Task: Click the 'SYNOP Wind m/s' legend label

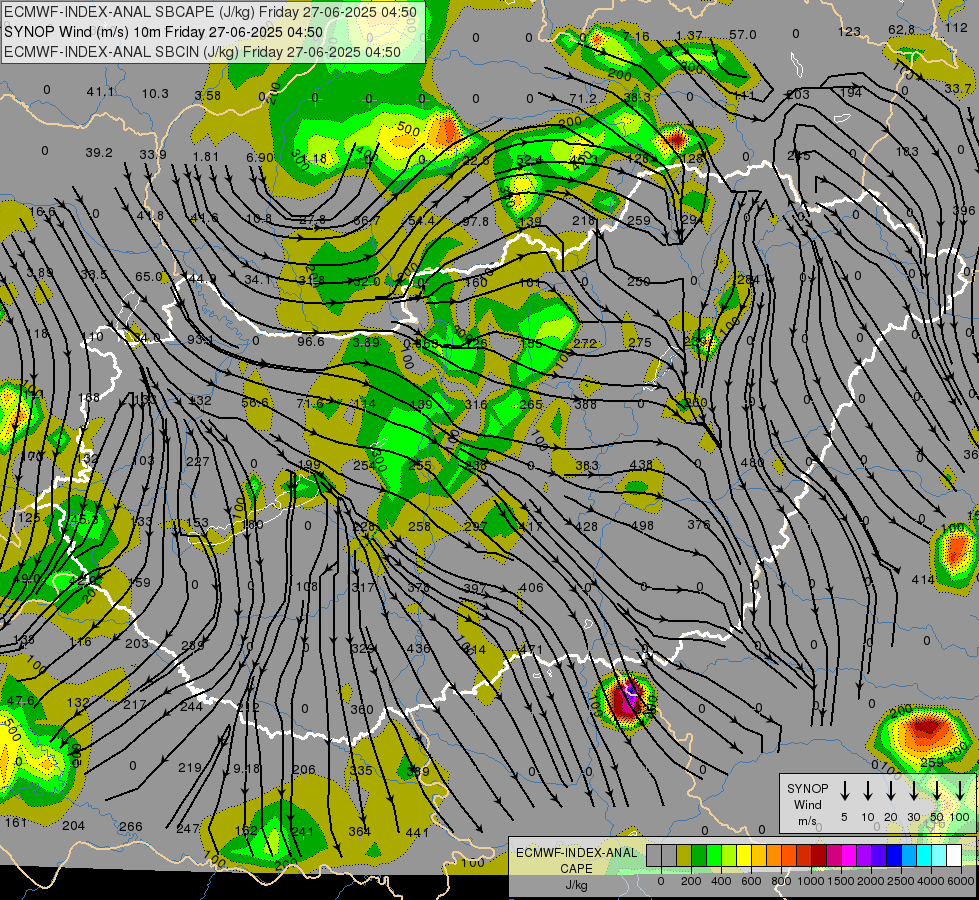Action: click(x=807, y=804)
